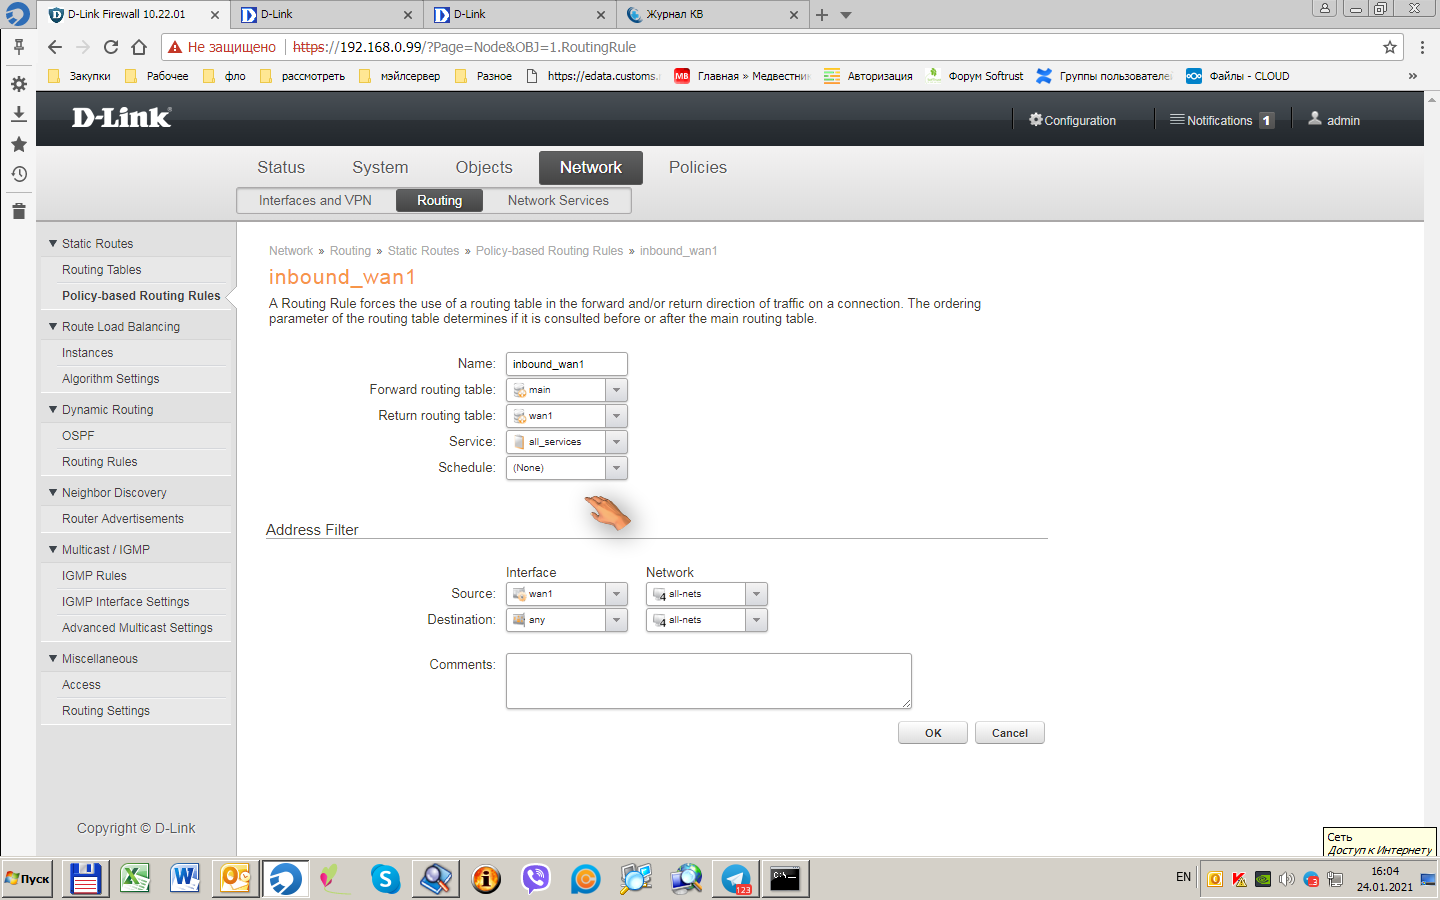This screenshot has height=900, width=1440.
Task: Click the Comments text area
Action: [708, 681]
